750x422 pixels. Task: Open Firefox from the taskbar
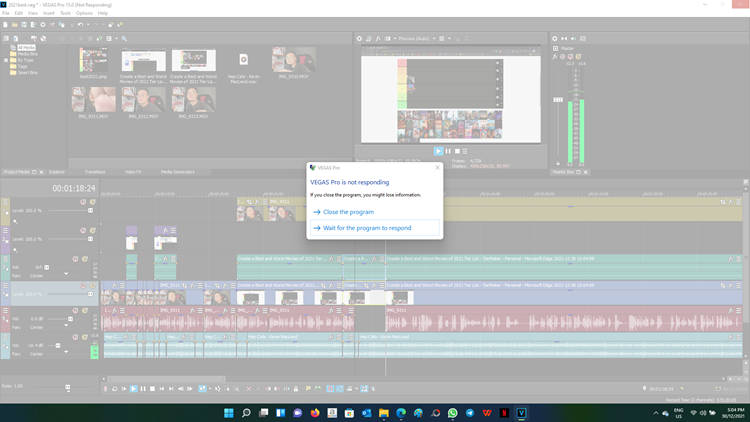point(315,413)
